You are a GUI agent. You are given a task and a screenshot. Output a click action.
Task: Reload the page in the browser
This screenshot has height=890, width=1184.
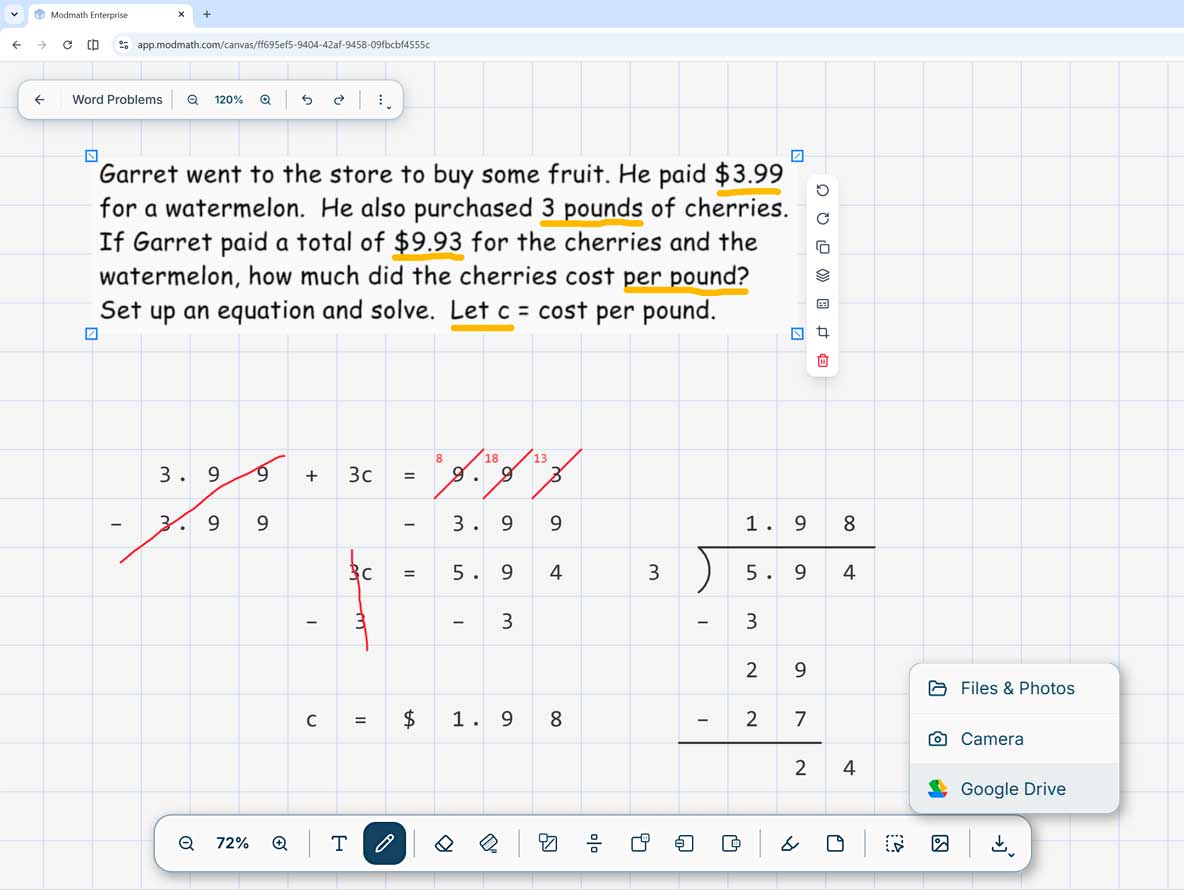point(67,45)
